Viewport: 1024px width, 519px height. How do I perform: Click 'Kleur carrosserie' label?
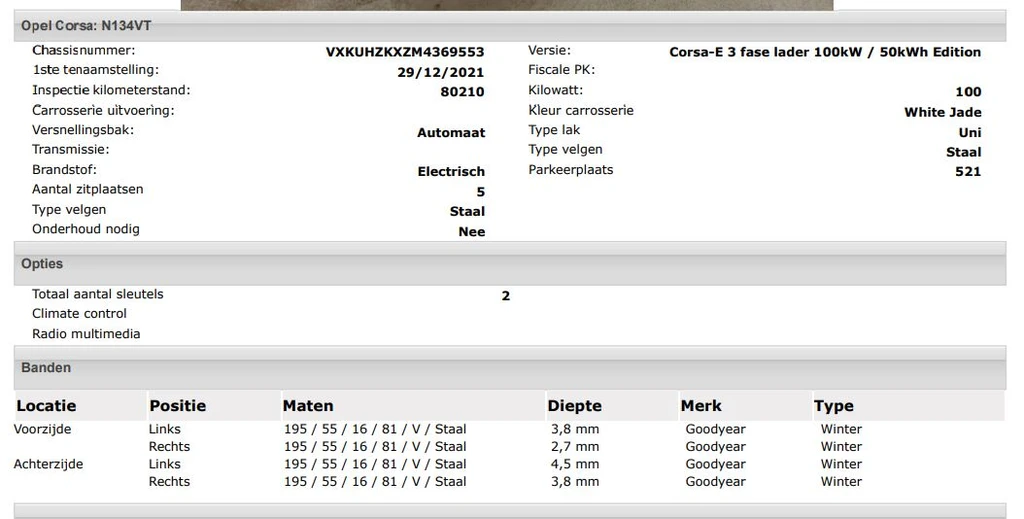tap(581, 110)
